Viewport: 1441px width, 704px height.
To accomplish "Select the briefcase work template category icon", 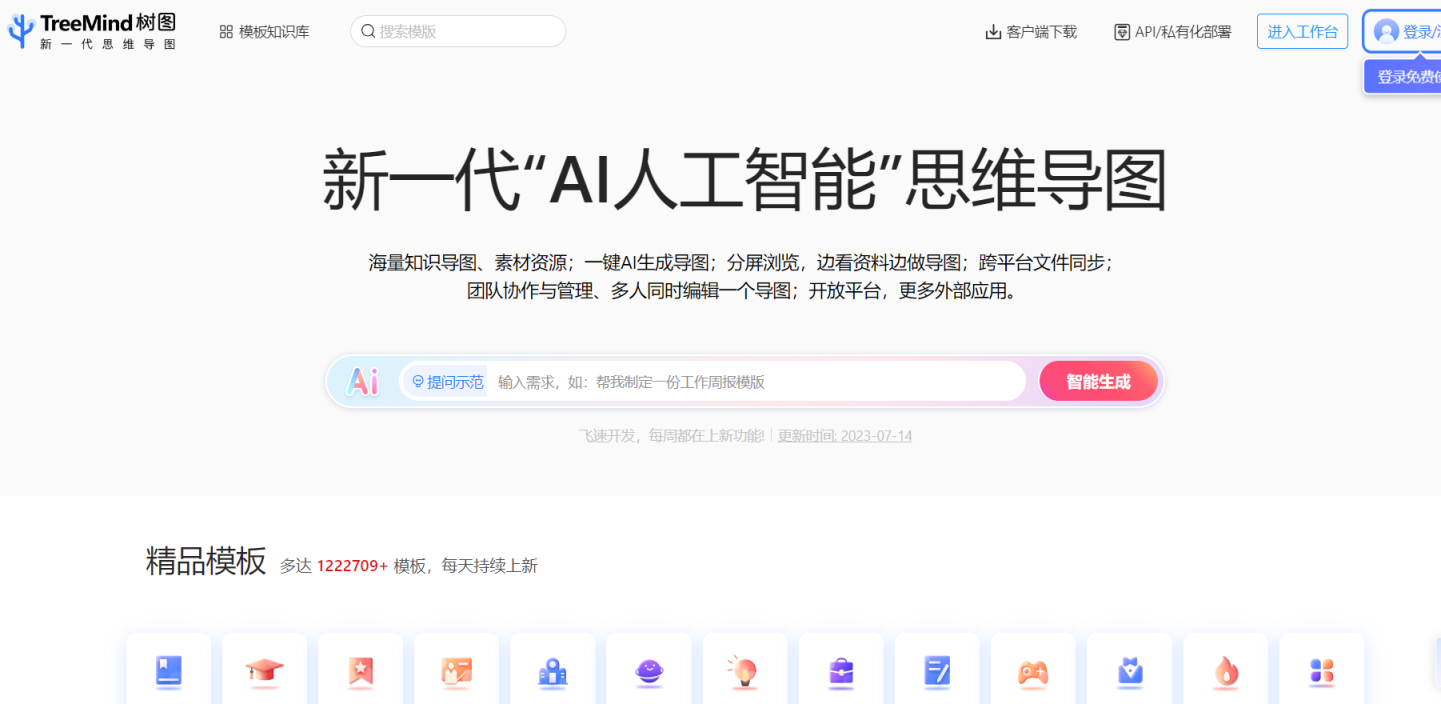I will coord(840,672).
